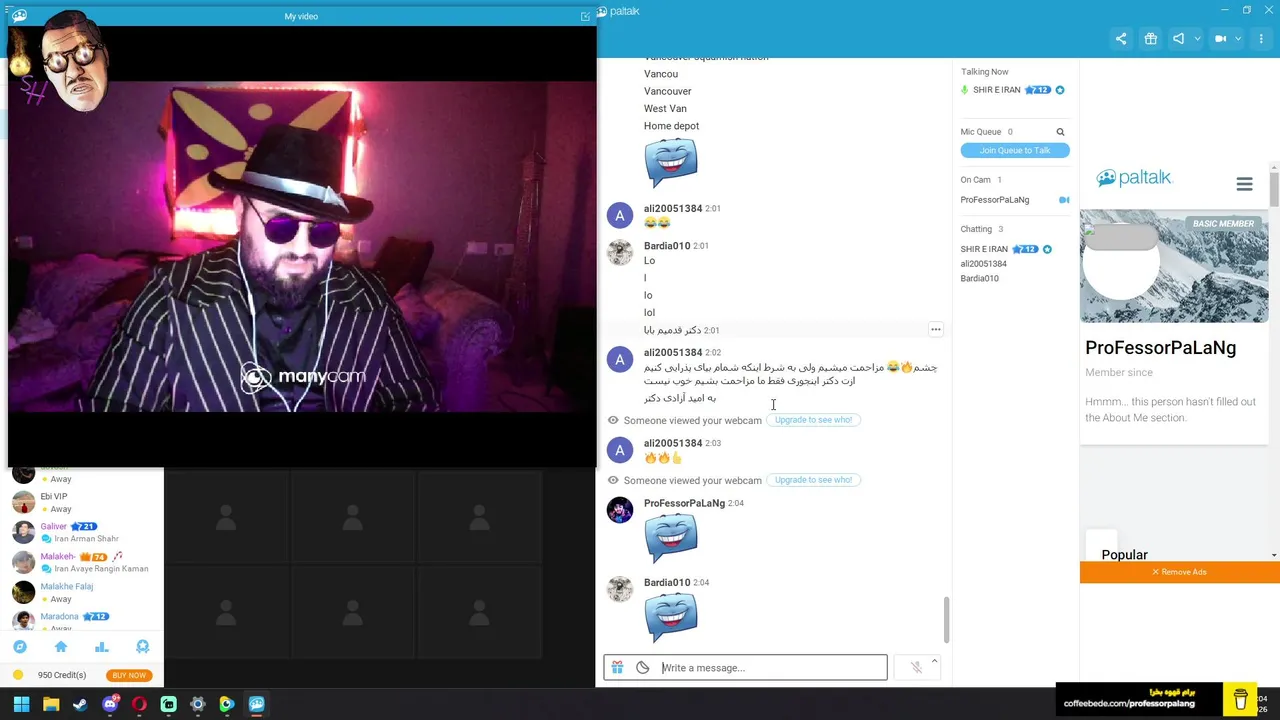Select Malakhe Falaj in contacts list
Viewport: 1280px width, 720px height.
point(67,586)
